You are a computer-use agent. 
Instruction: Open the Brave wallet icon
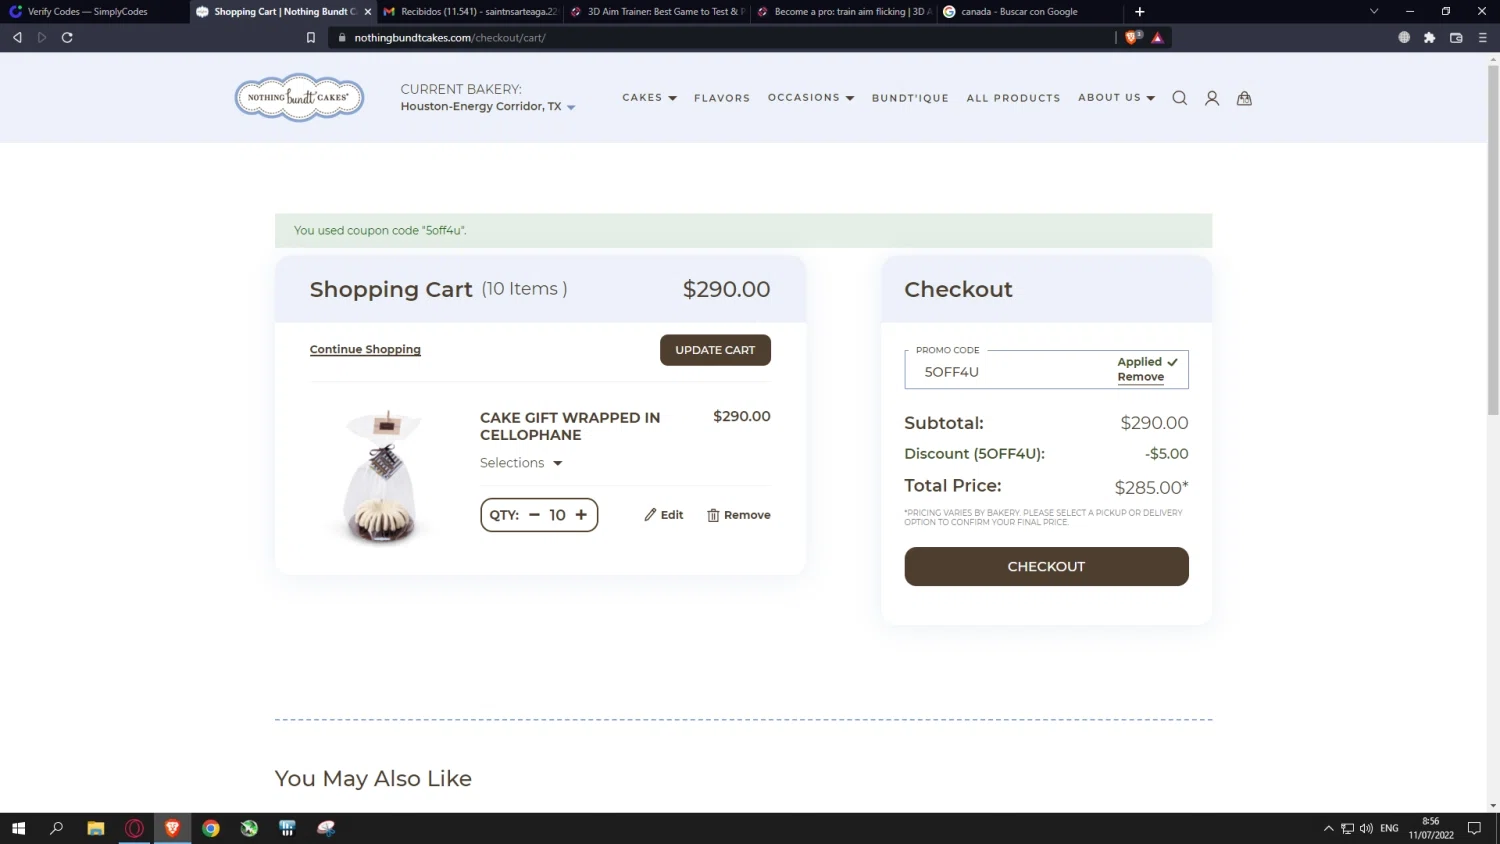1456,37
